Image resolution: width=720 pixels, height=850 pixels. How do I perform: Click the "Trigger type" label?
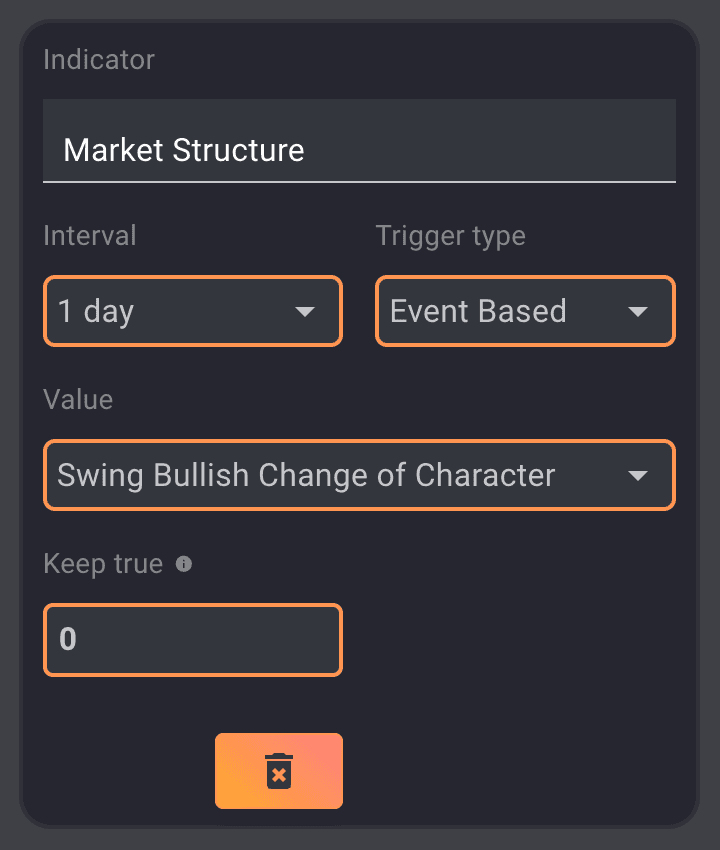coord(450,236)
